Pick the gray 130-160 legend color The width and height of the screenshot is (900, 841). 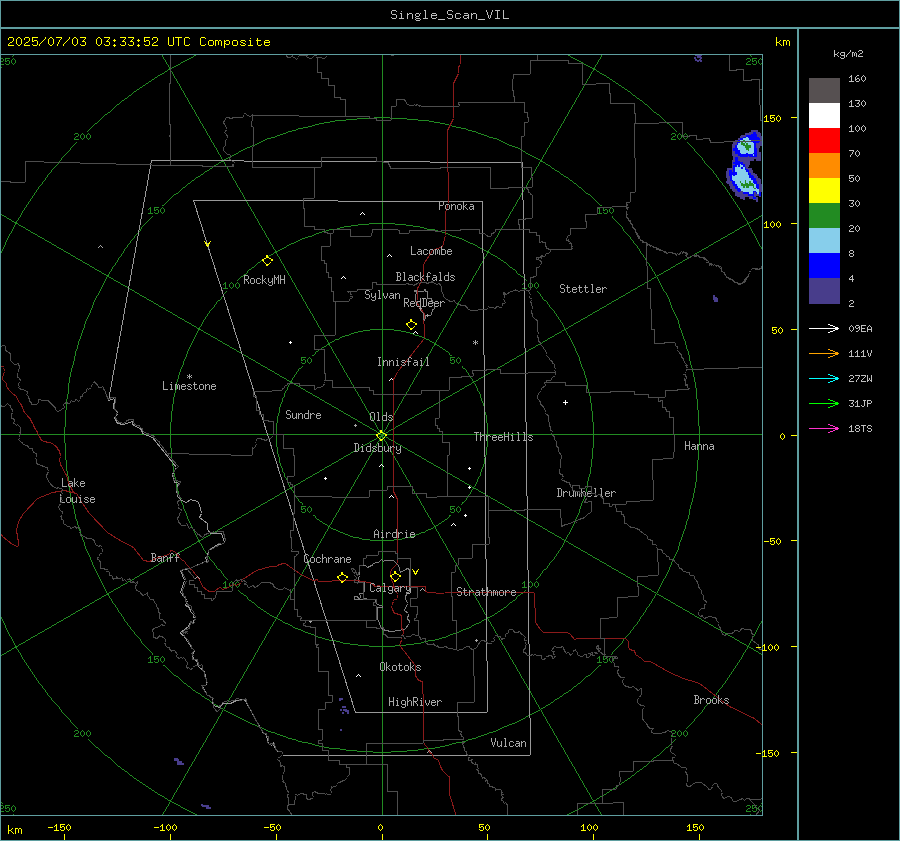pos(824,91)
